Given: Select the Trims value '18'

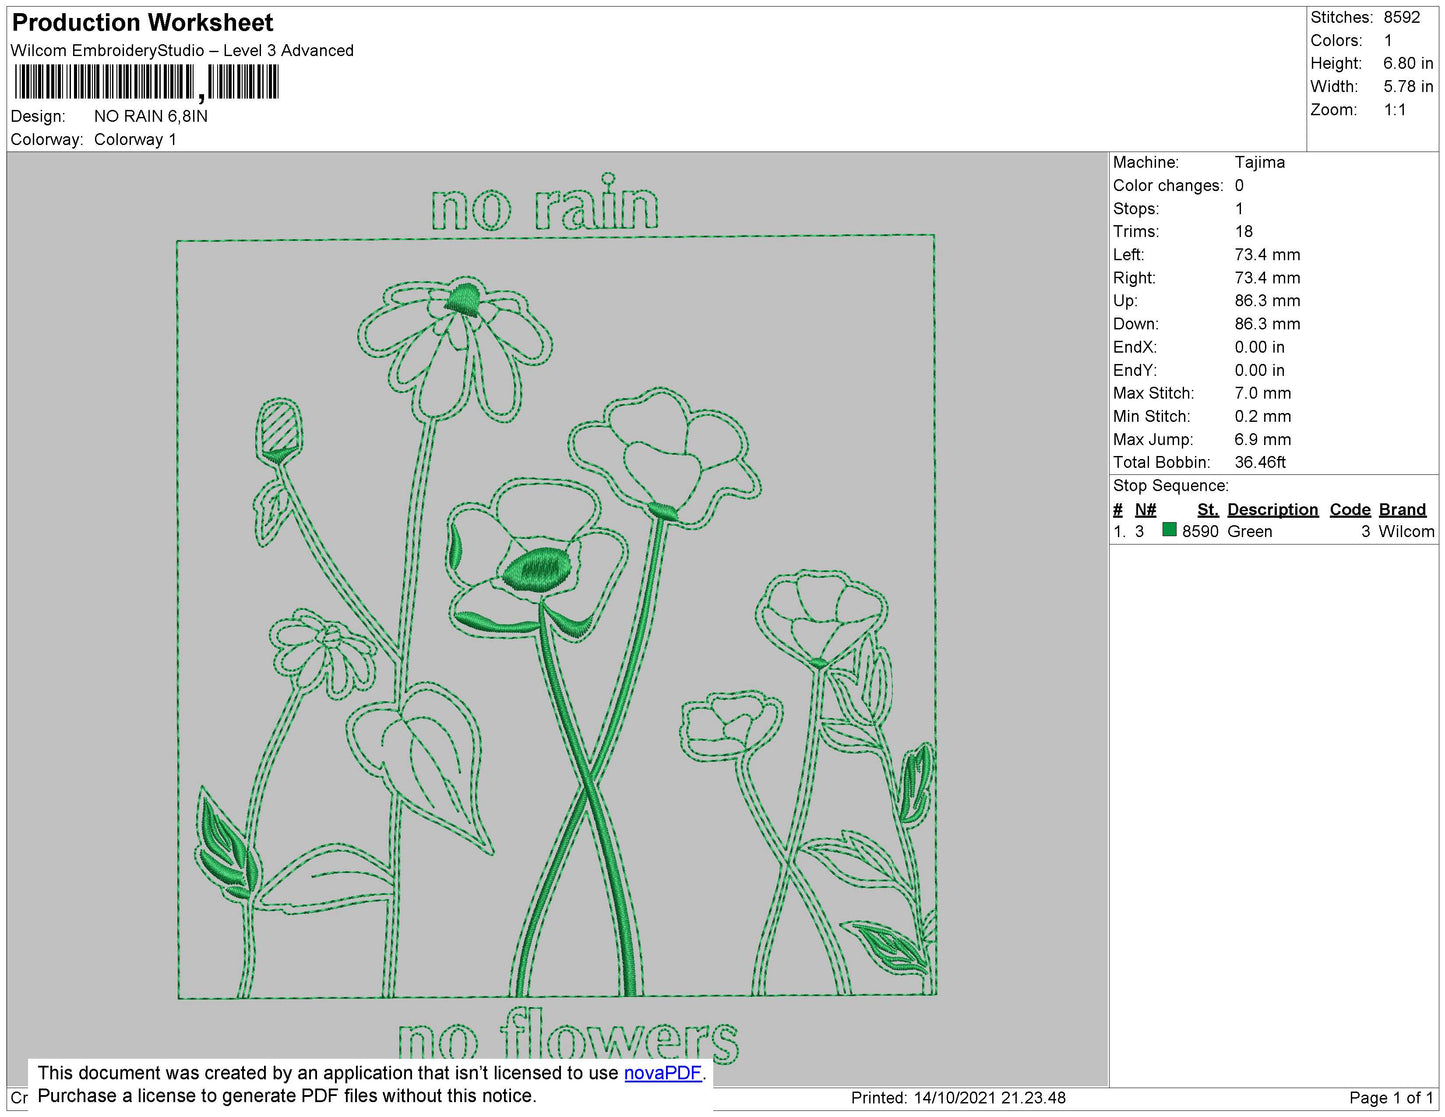Looking at the screenshot, I should point(1244,232).
